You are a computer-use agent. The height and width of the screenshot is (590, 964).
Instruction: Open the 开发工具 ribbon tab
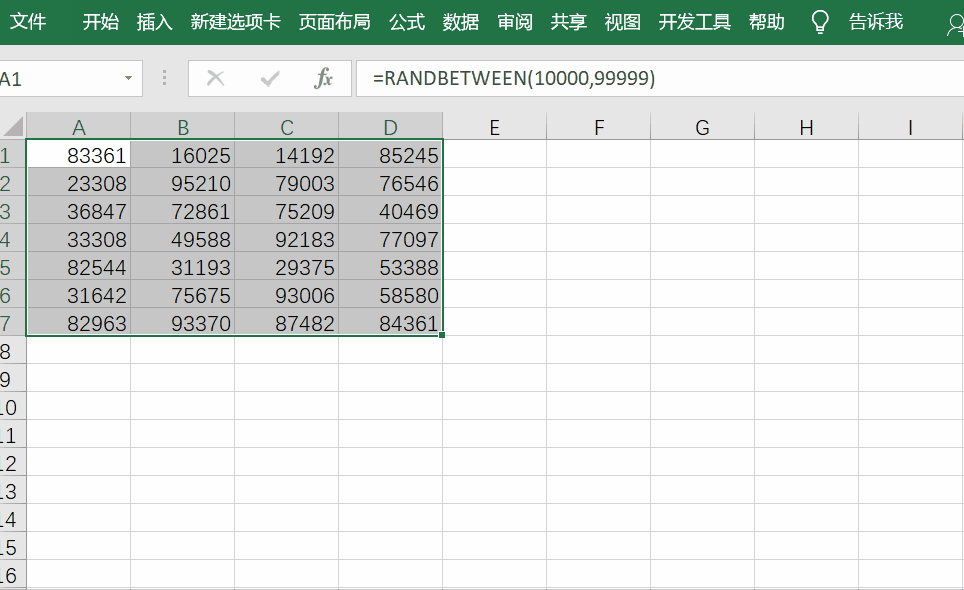click(x=694, y=22)
